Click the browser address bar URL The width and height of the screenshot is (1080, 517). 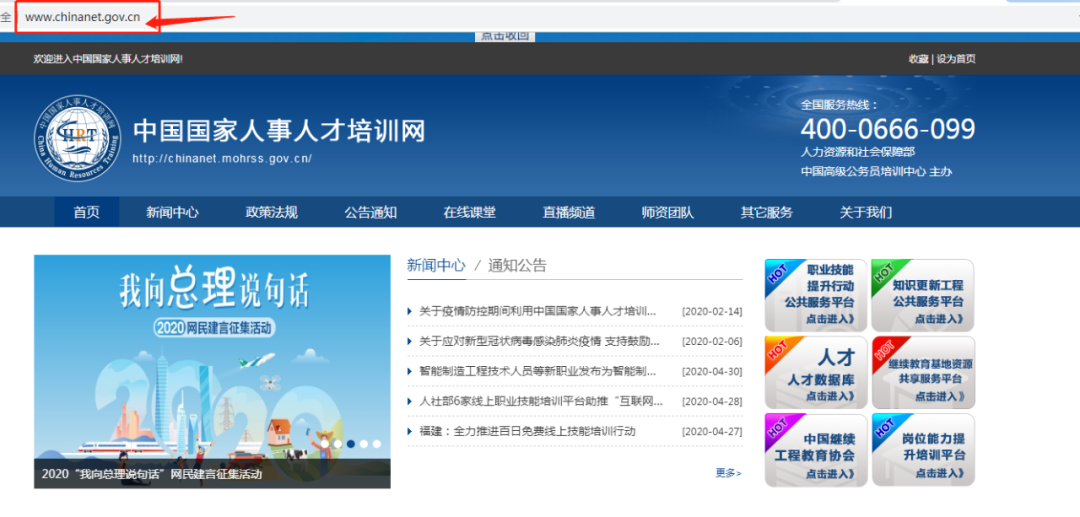pyautogui.click(x=83, y=17)
